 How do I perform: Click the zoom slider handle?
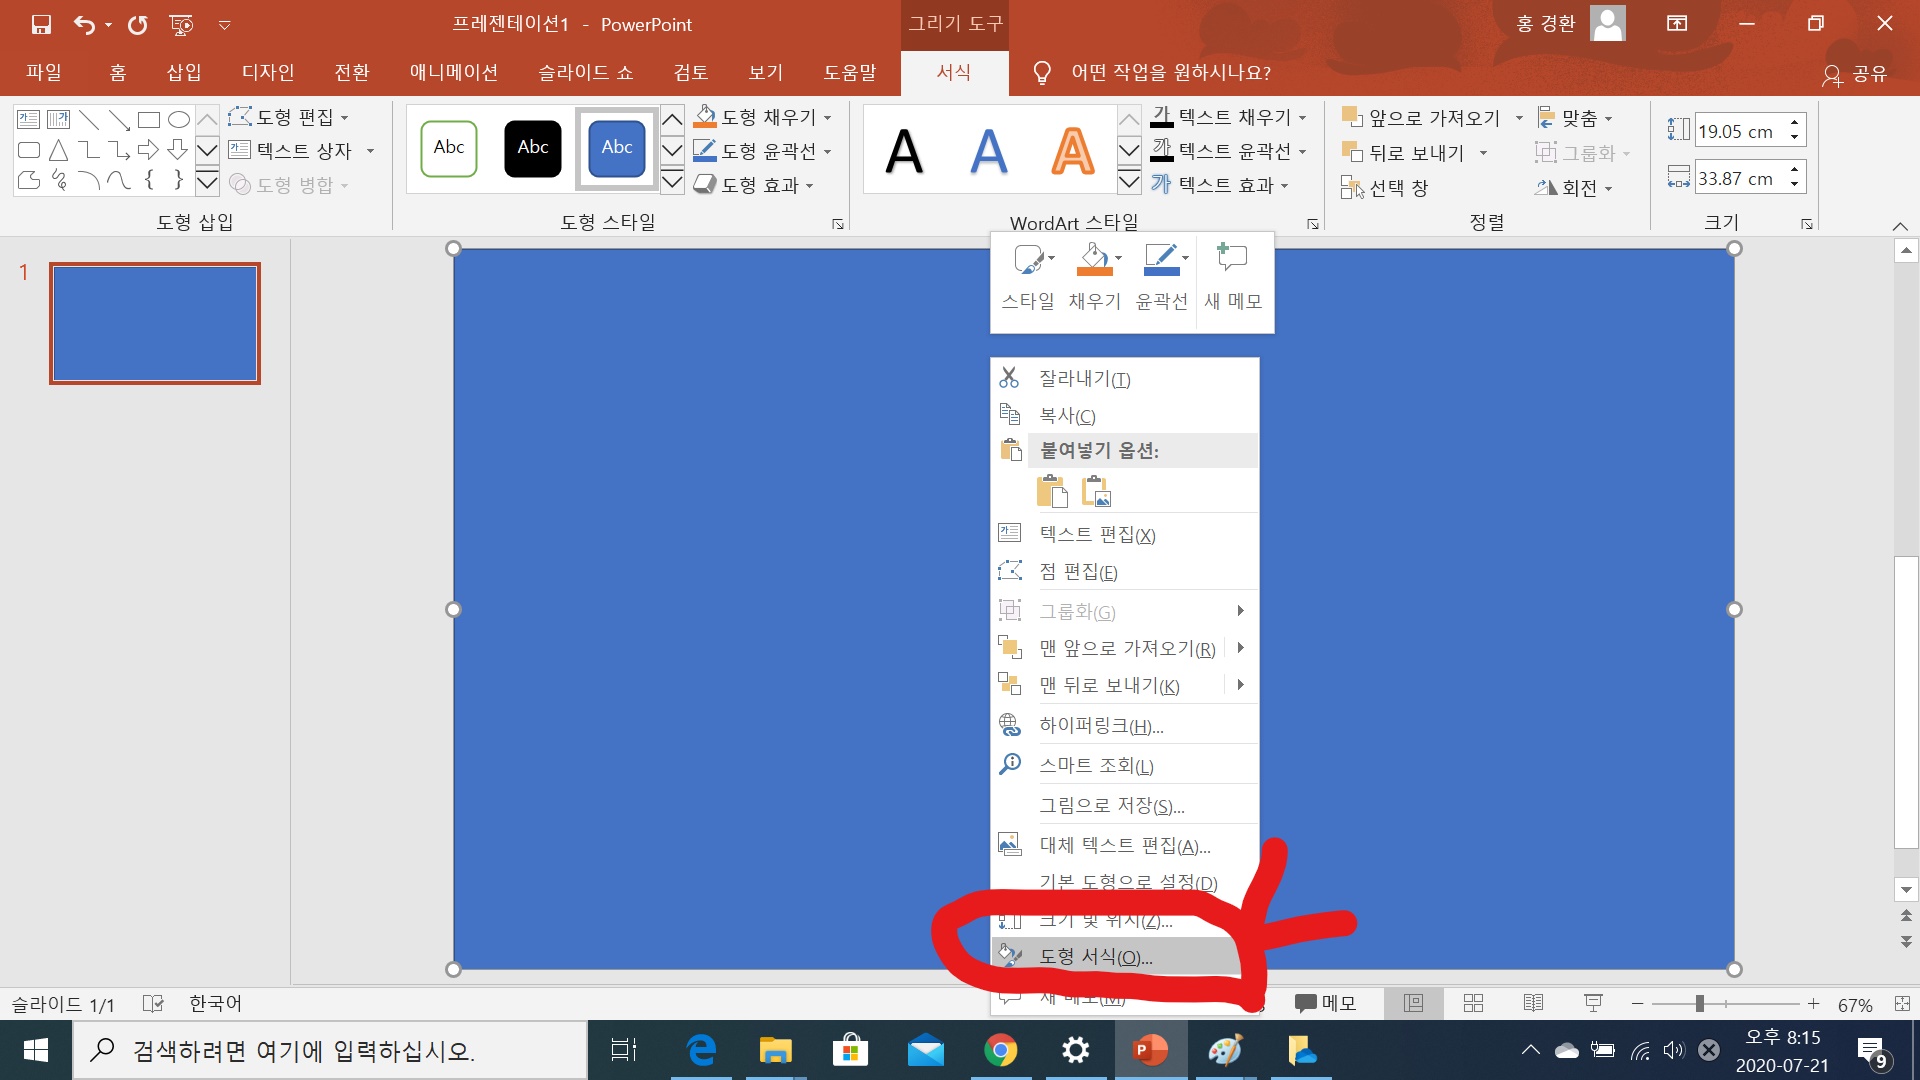point(1699,1003)
